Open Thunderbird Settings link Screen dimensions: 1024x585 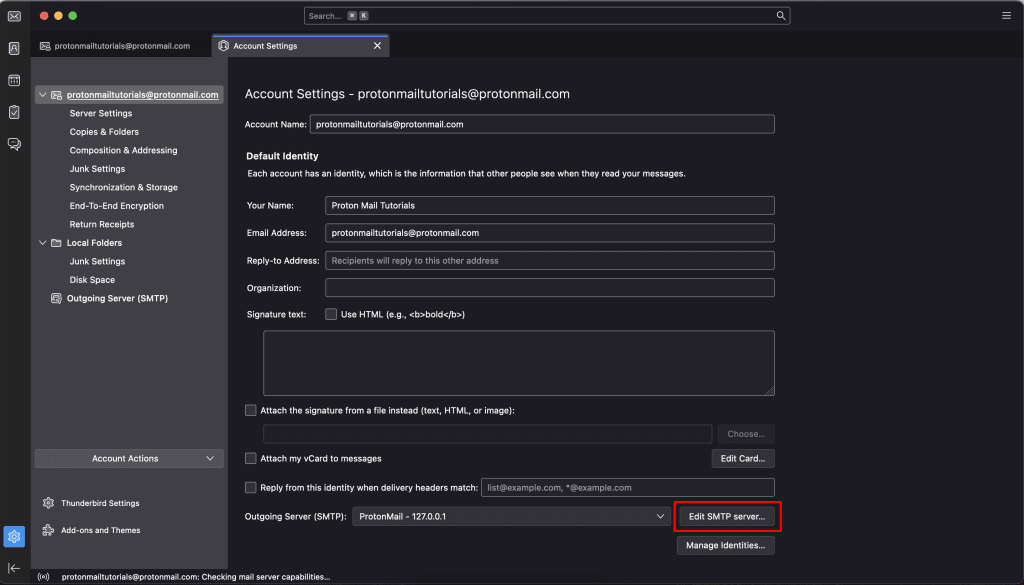click(100, 503)
